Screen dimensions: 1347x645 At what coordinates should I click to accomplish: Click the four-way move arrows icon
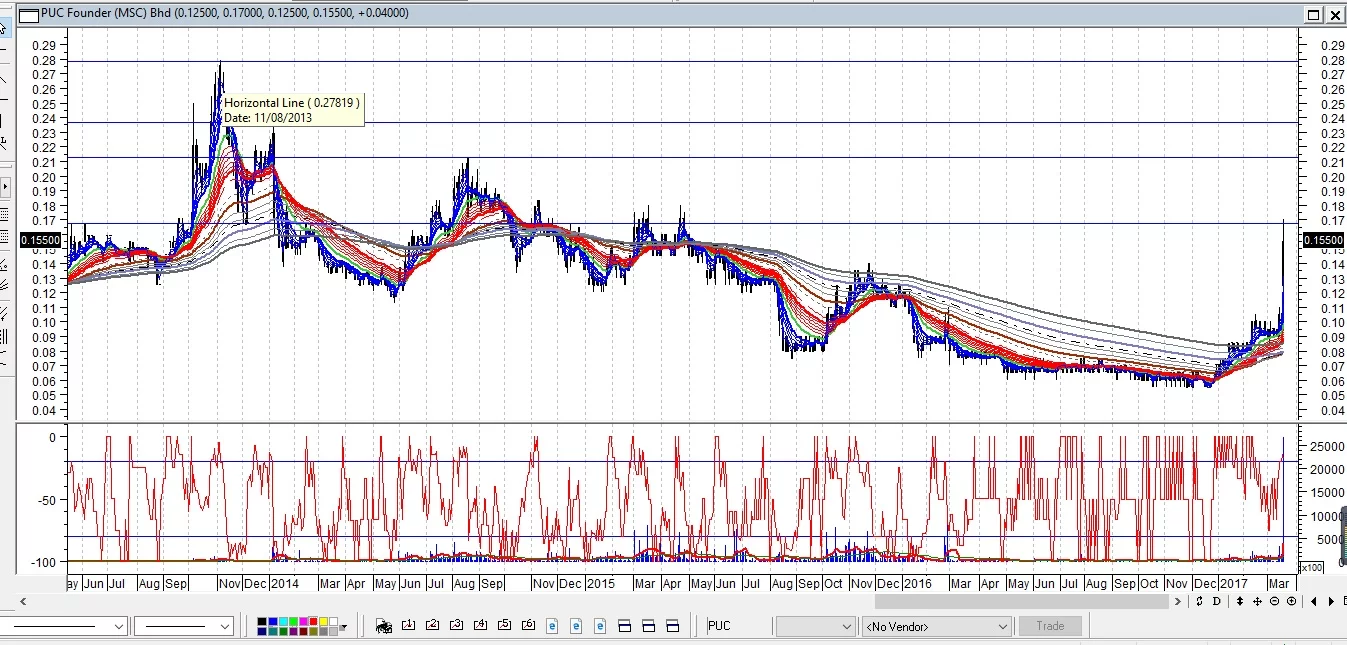1257,601
